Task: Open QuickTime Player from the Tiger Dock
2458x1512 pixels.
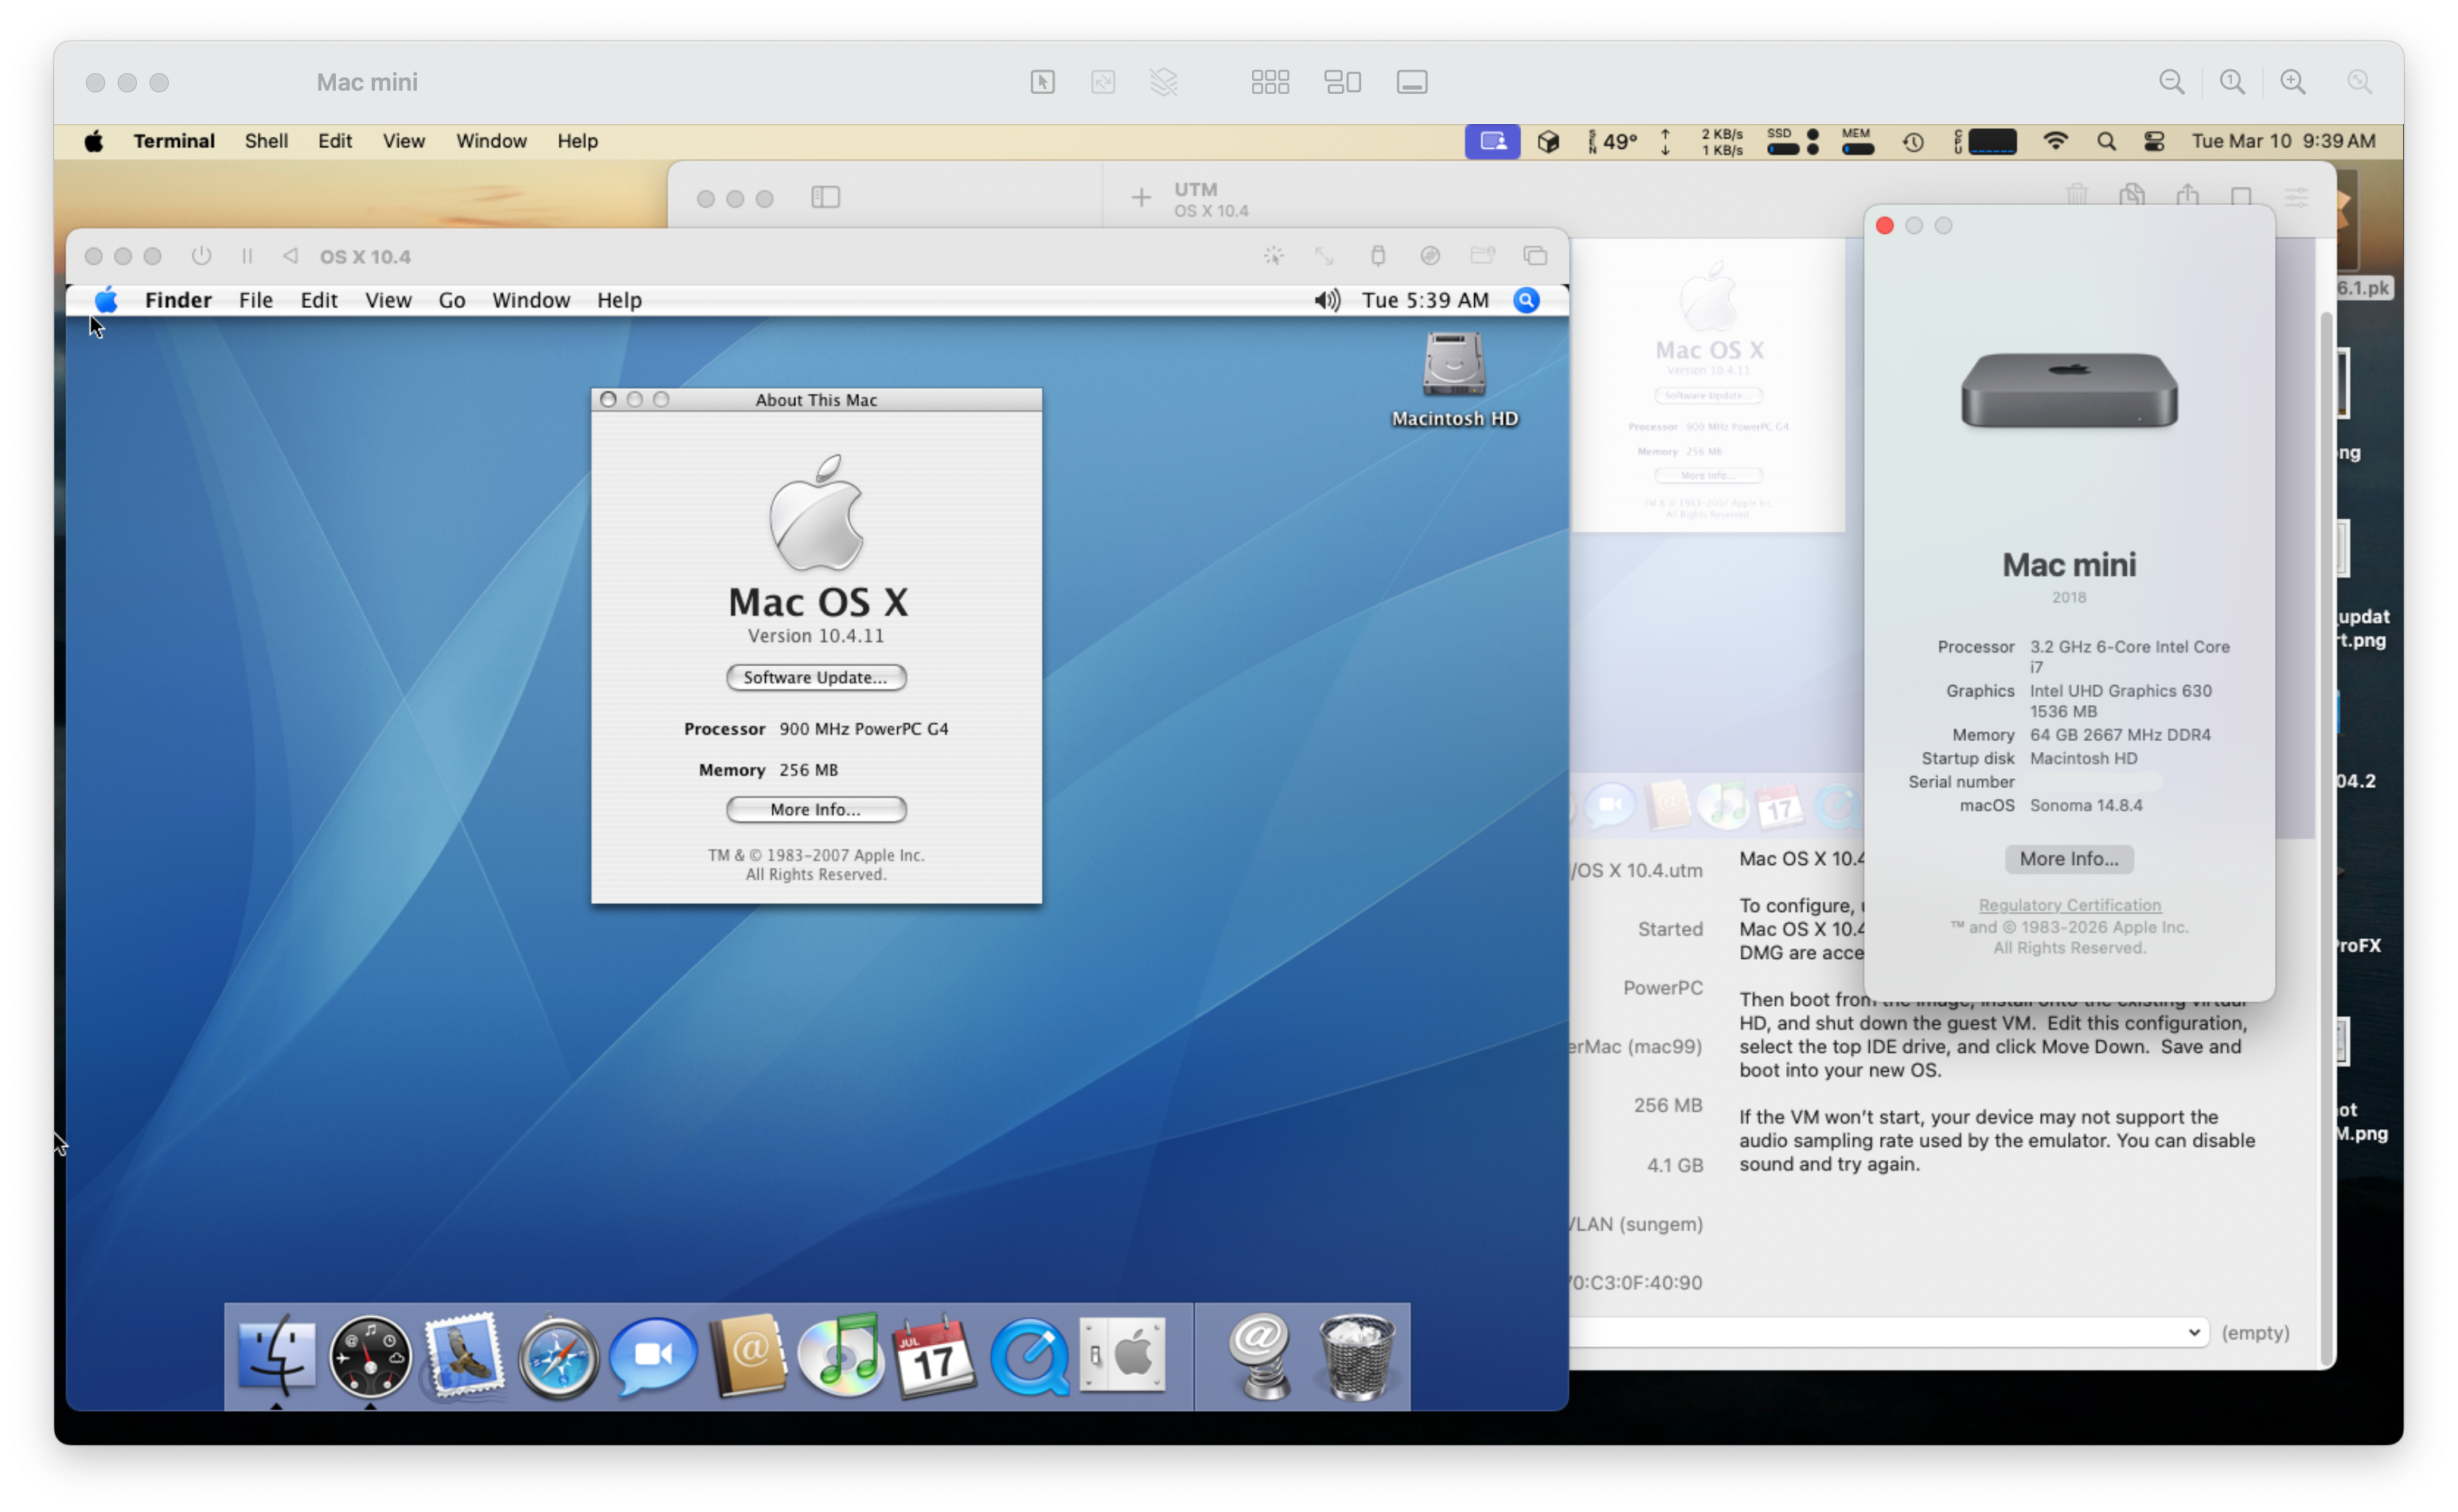Action: coord(1029,1357)
